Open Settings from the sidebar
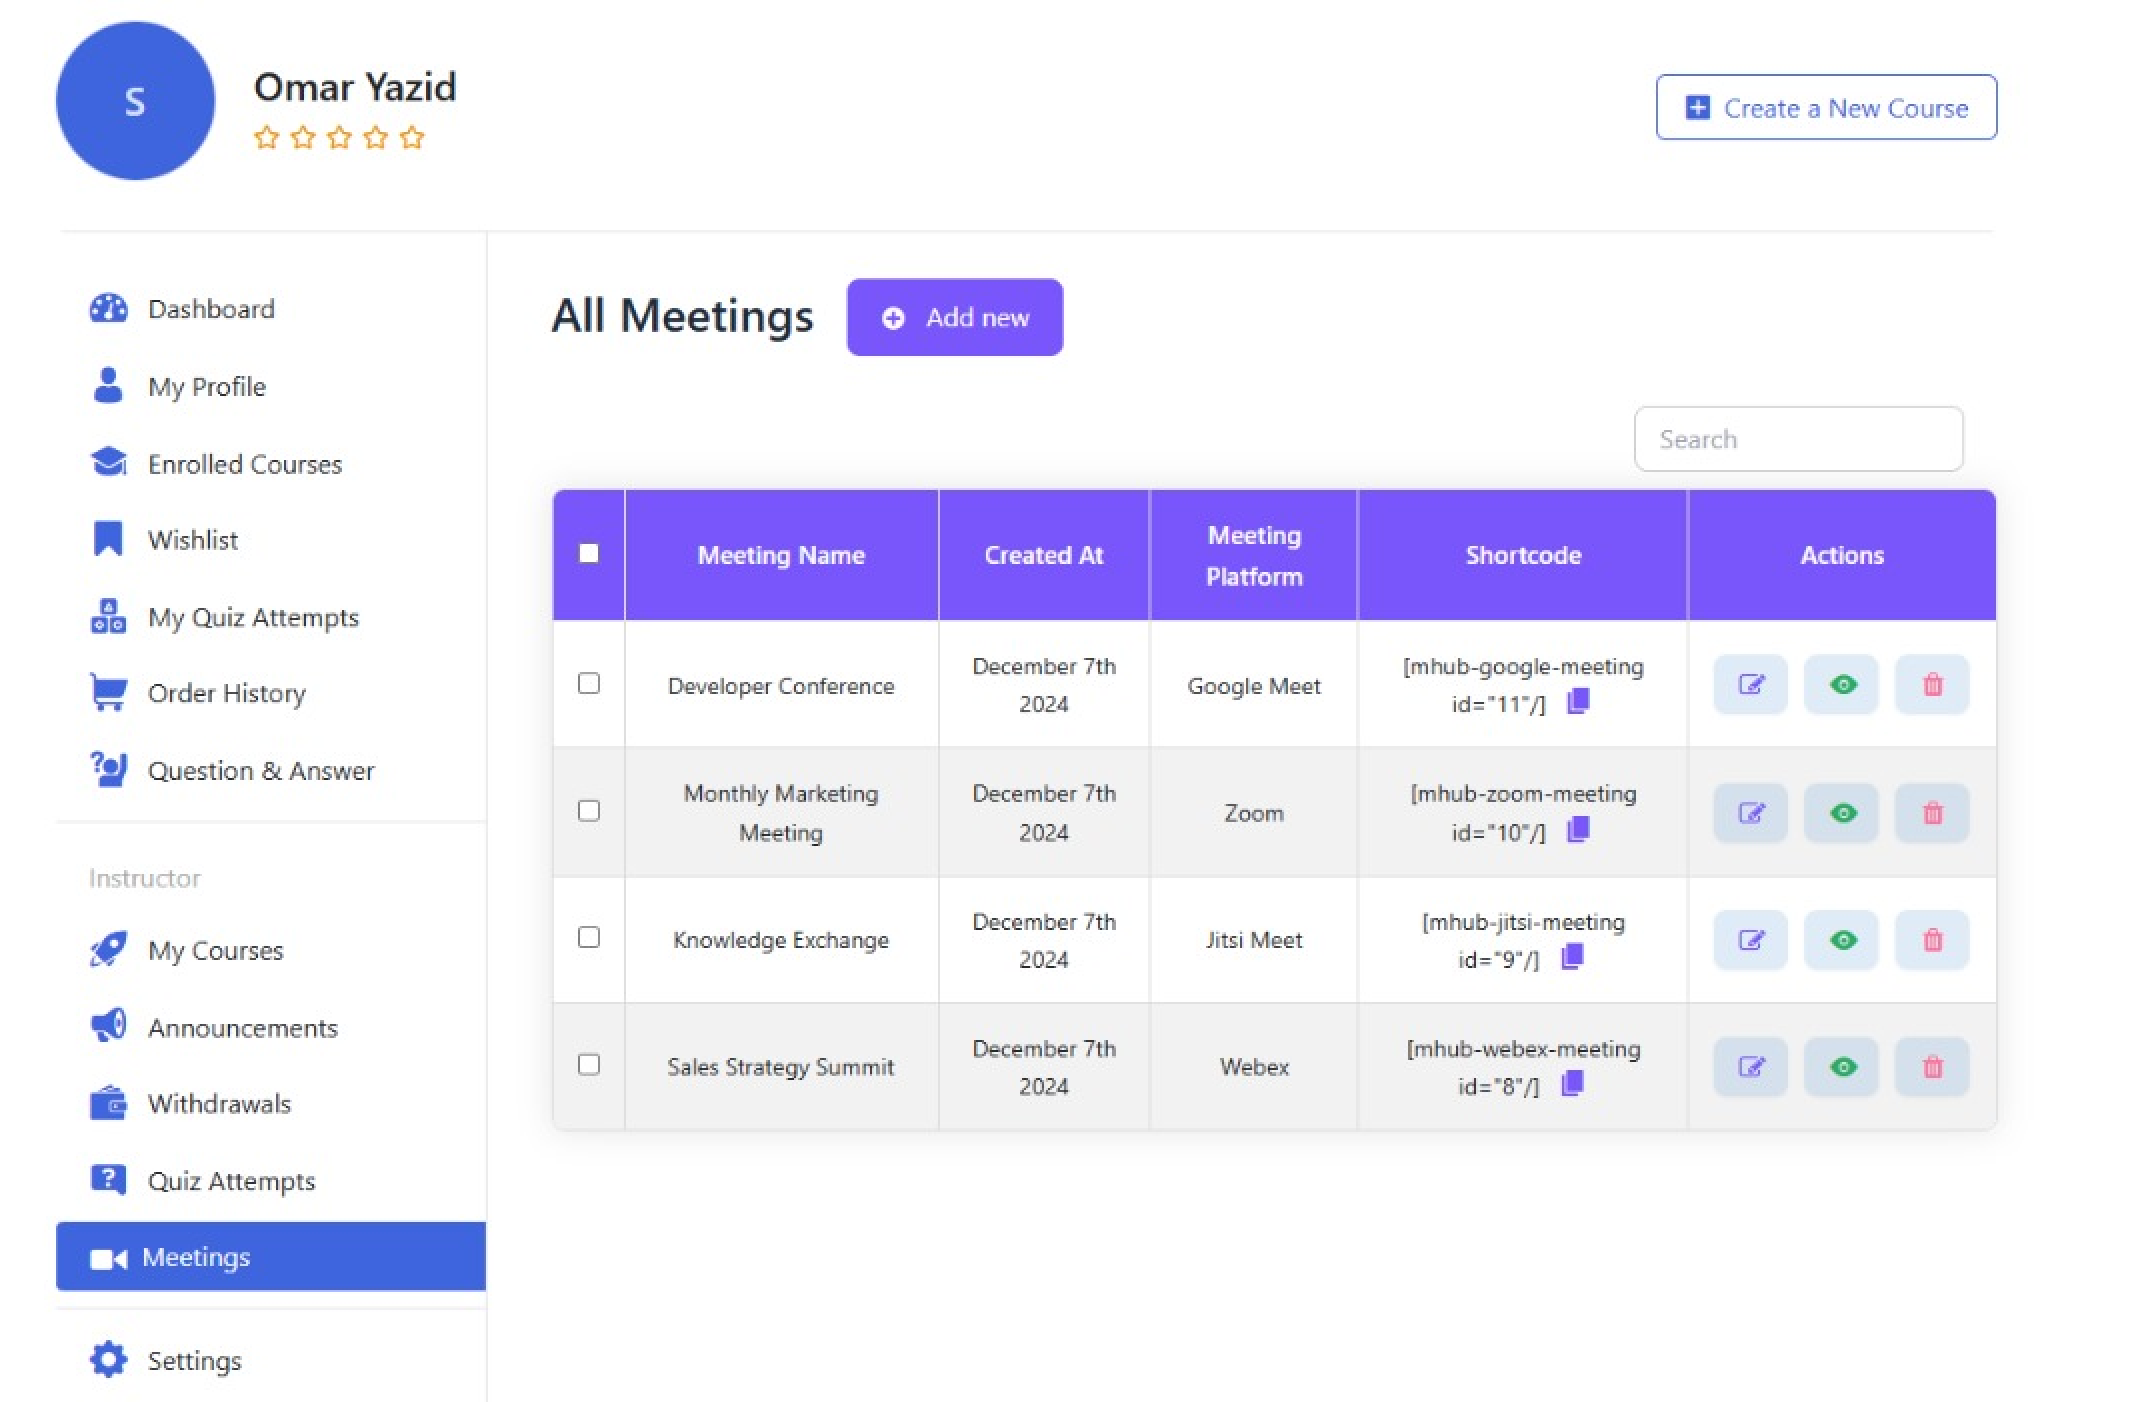2140x1402 pixels. (166, 1360)
